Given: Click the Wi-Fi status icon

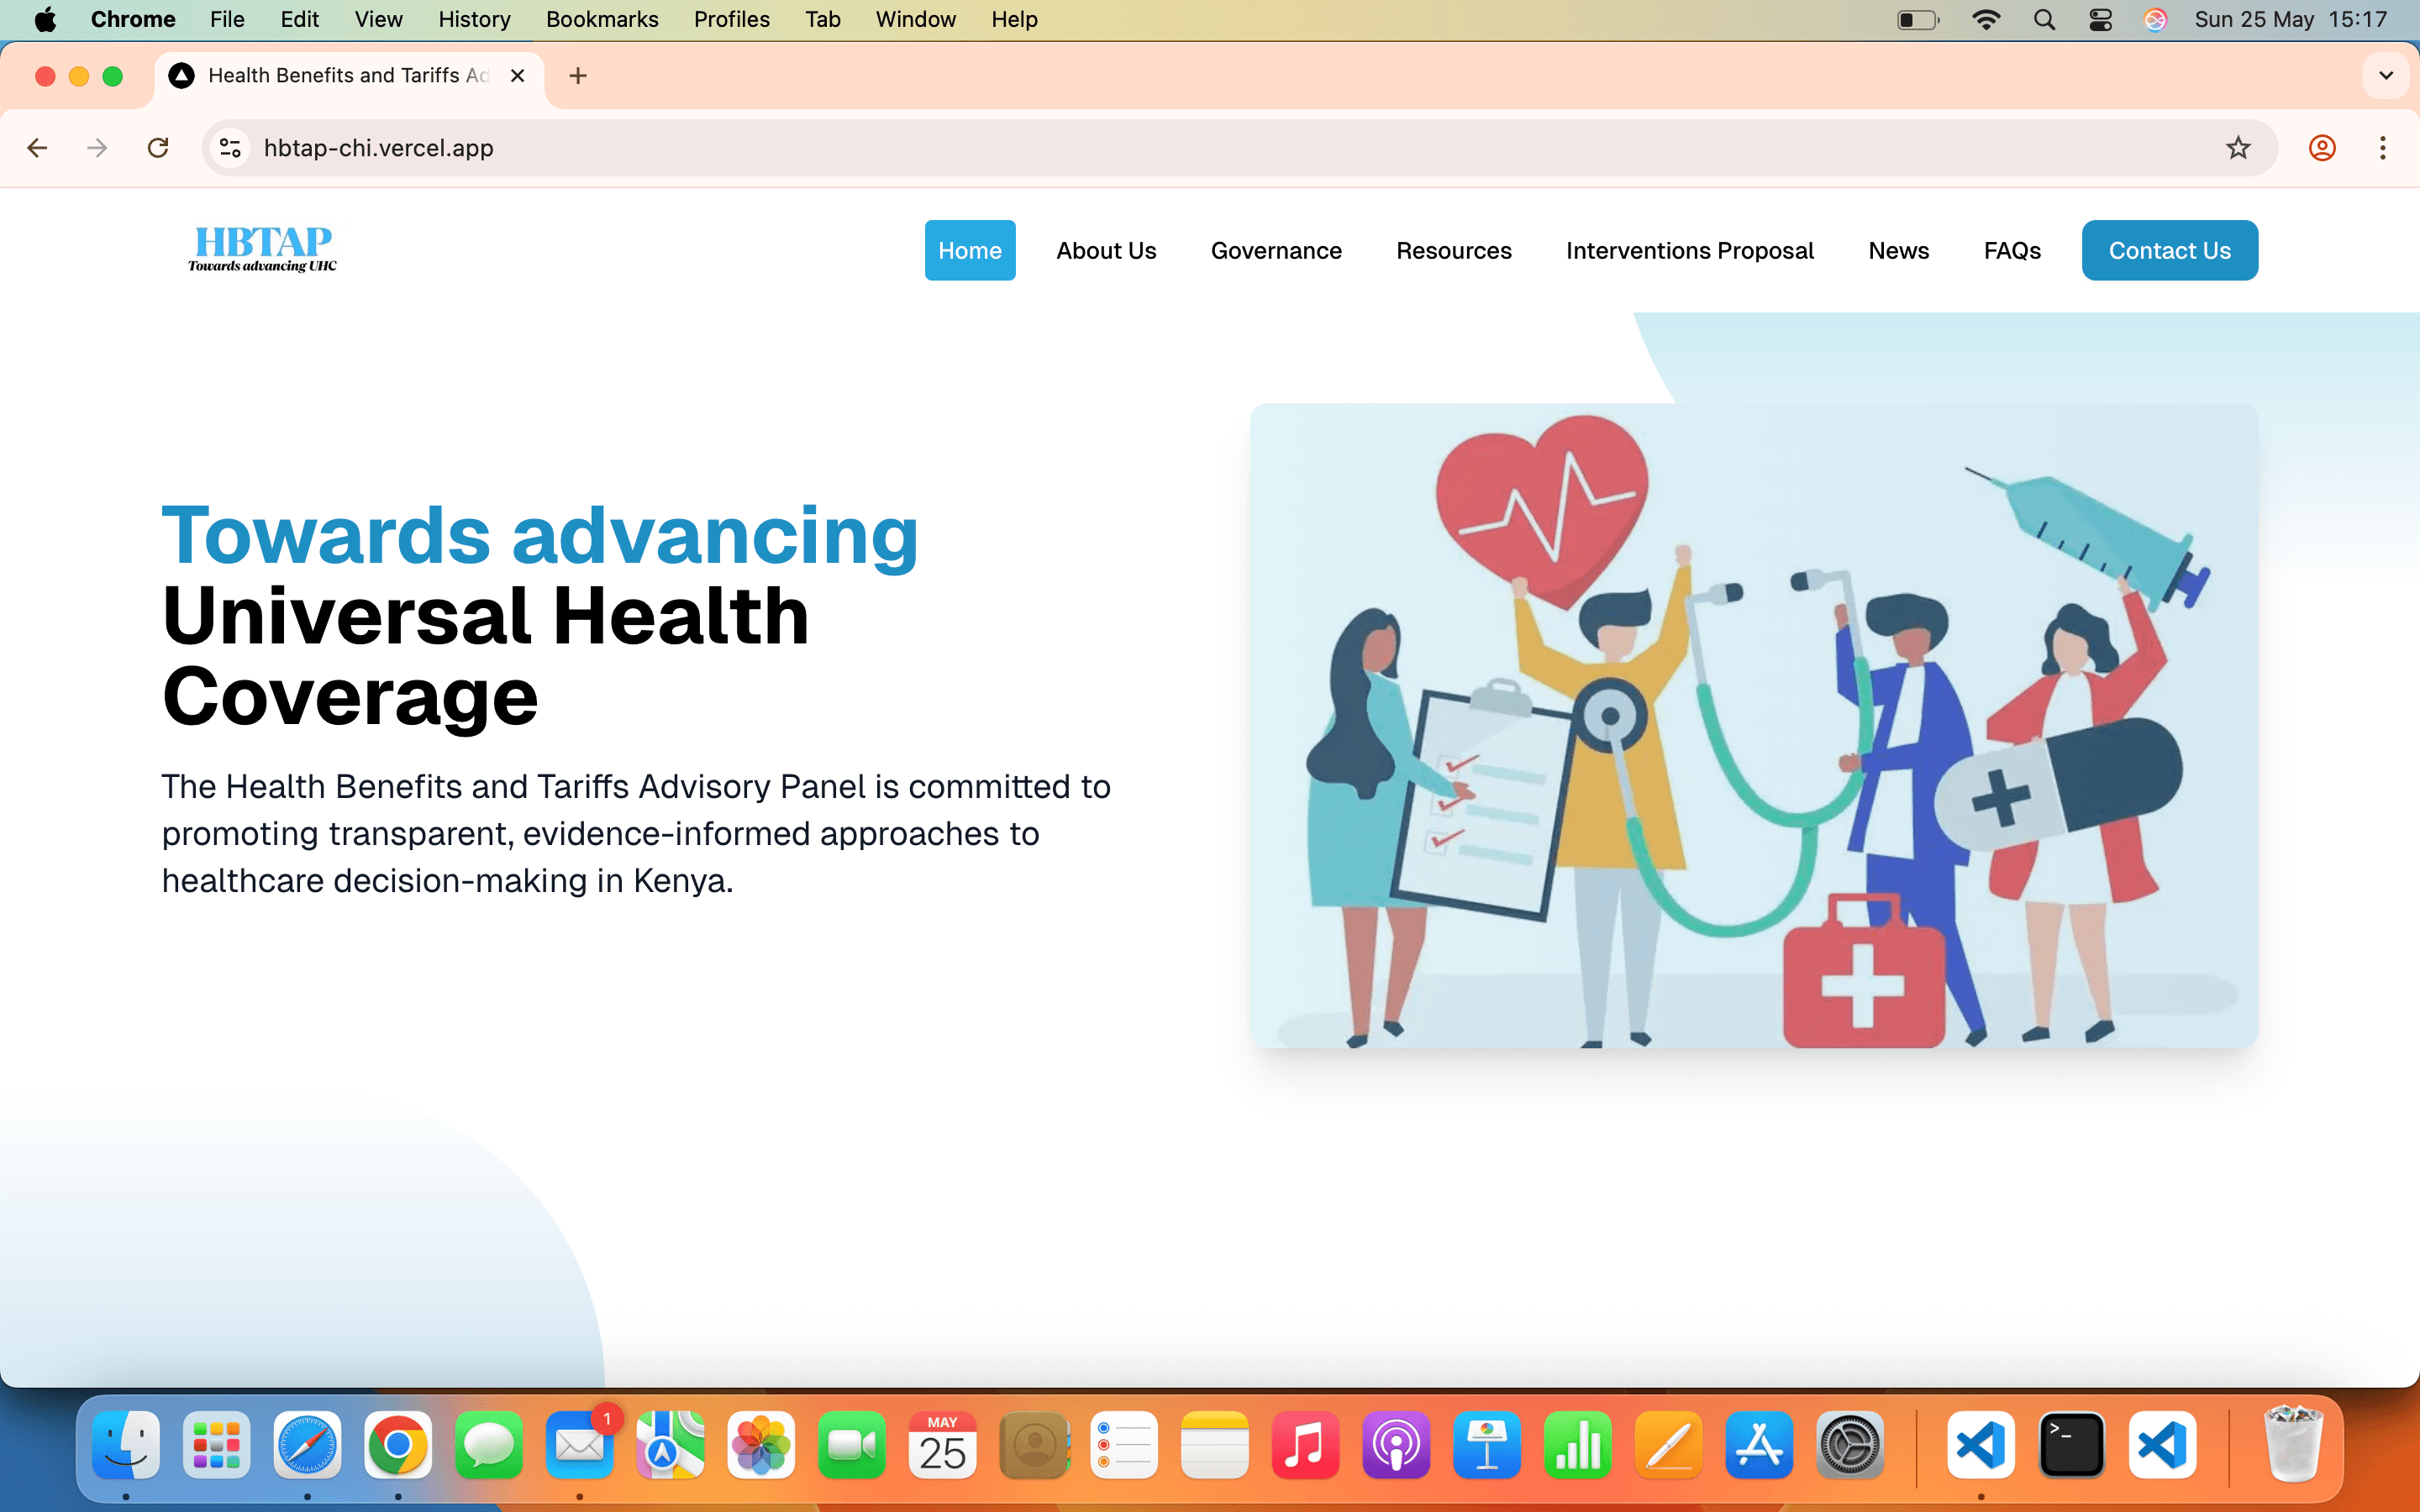Looking at the screenshot, I should [1986, 19].
